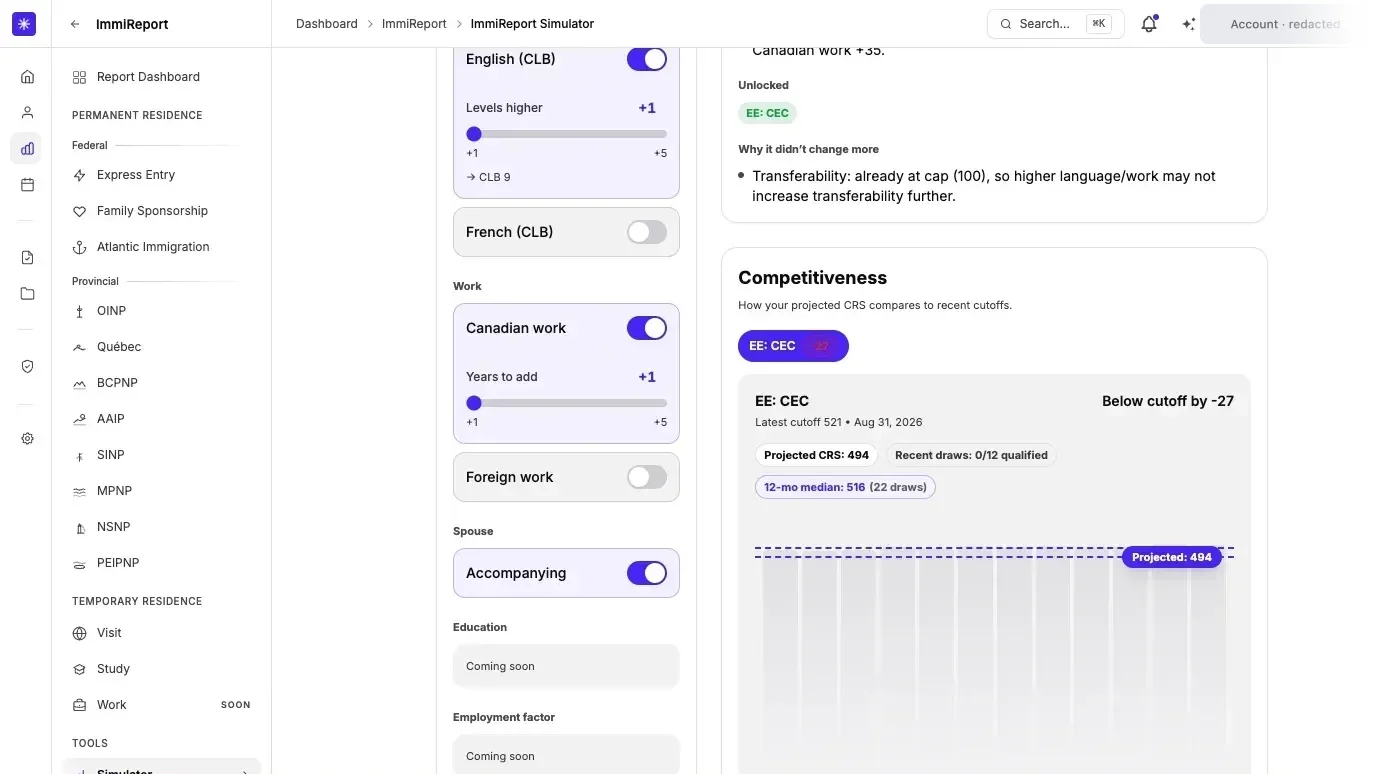Click the home icon in left rail
This screenshot has width=1383, height=774.
[x=27, y=77]
